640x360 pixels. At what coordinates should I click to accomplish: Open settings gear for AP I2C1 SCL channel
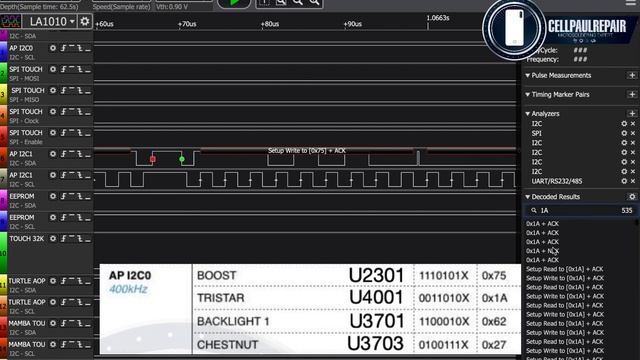(x=53, y=176)
